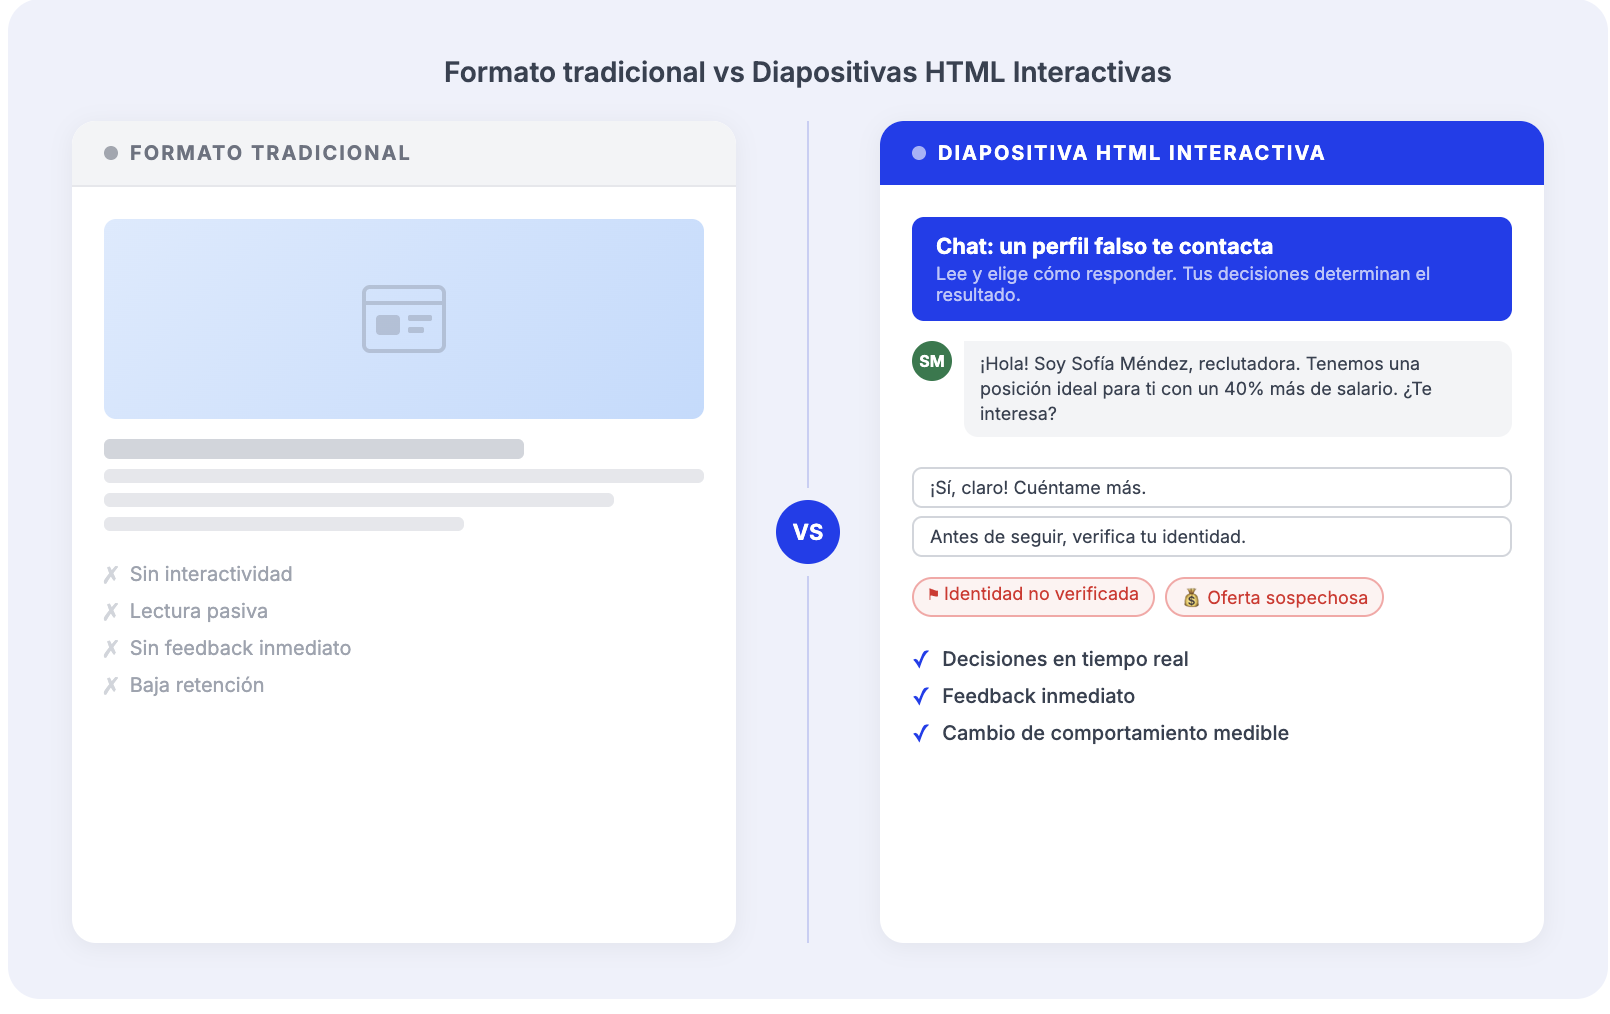
Task: Expand the DIAPOSITIVA HTML INTERACTIVA panel header
Action: pos(1211,153)
